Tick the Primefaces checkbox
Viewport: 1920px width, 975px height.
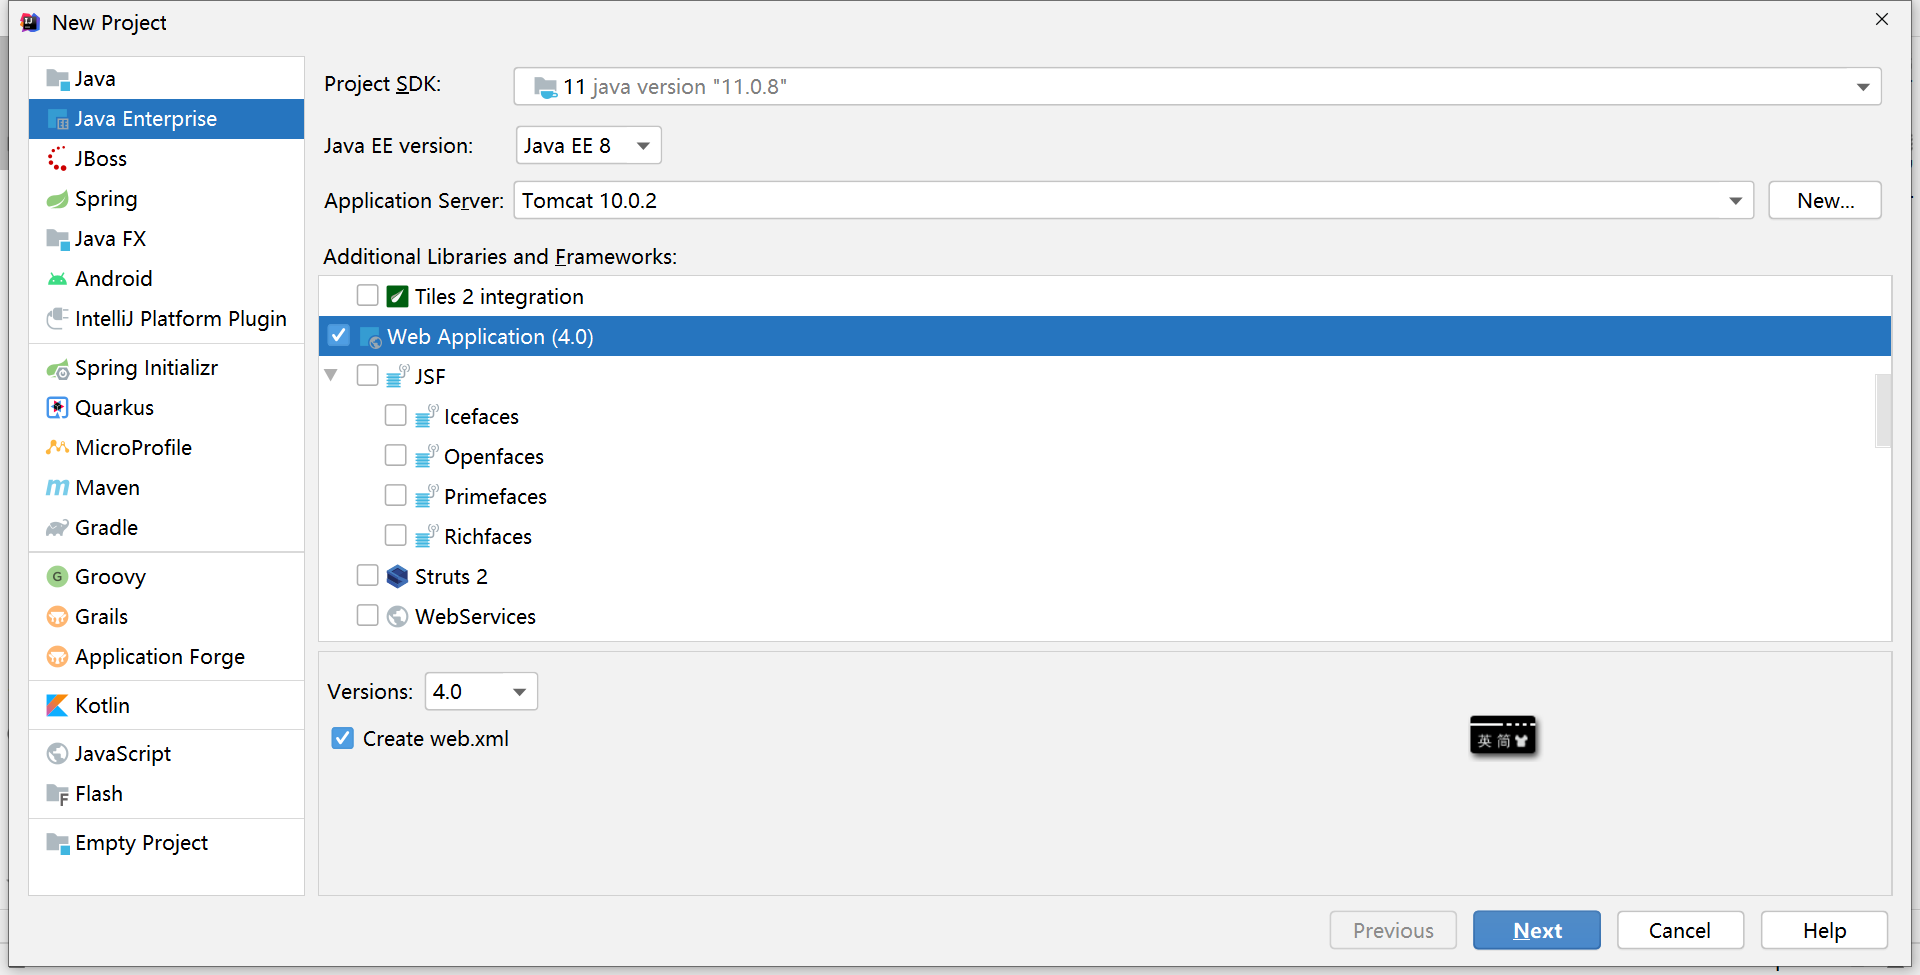(x=396, y=496)
